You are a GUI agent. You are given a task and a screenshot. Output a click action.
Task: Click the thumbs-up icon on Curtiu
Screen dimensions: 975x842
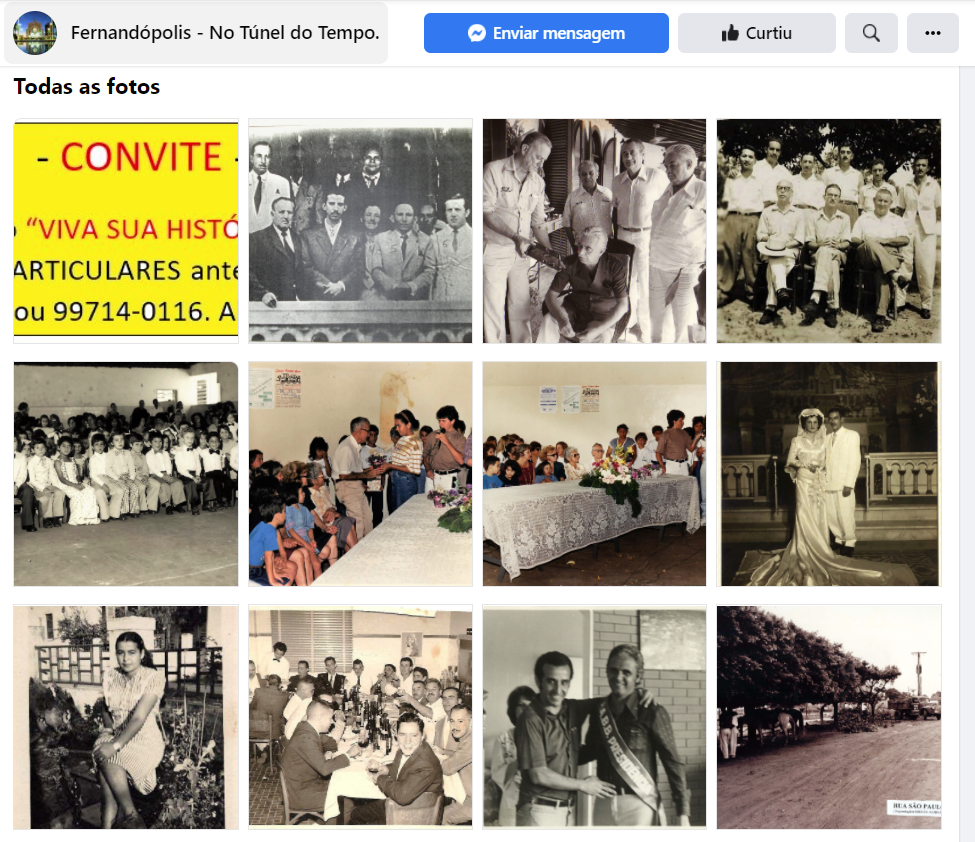pyautogui.click(x=730, y=33)
